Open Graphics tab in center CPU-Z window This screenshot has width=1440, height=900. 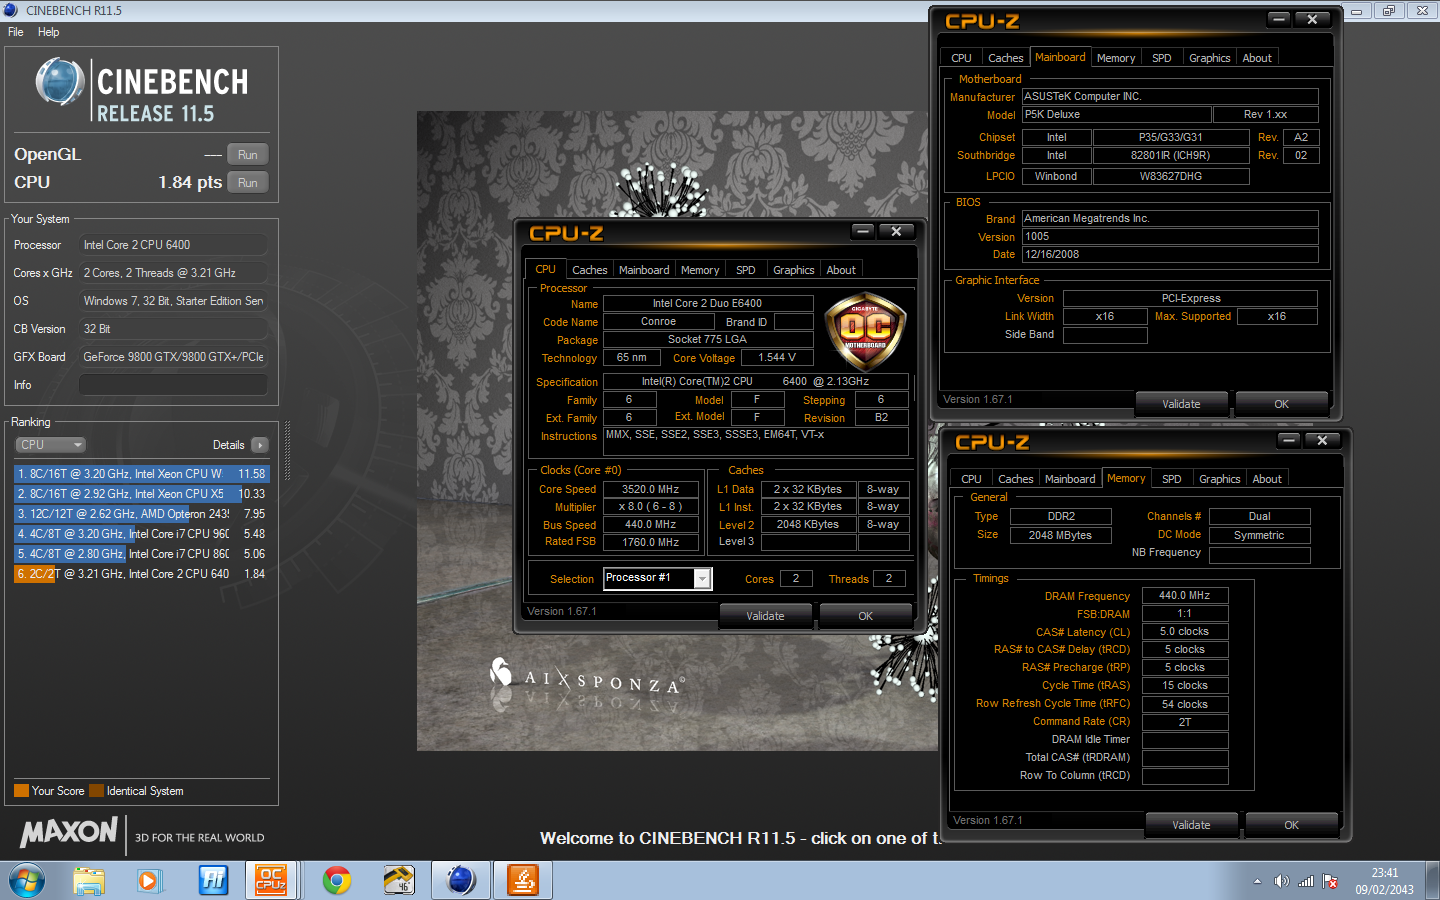pos(794,270)
